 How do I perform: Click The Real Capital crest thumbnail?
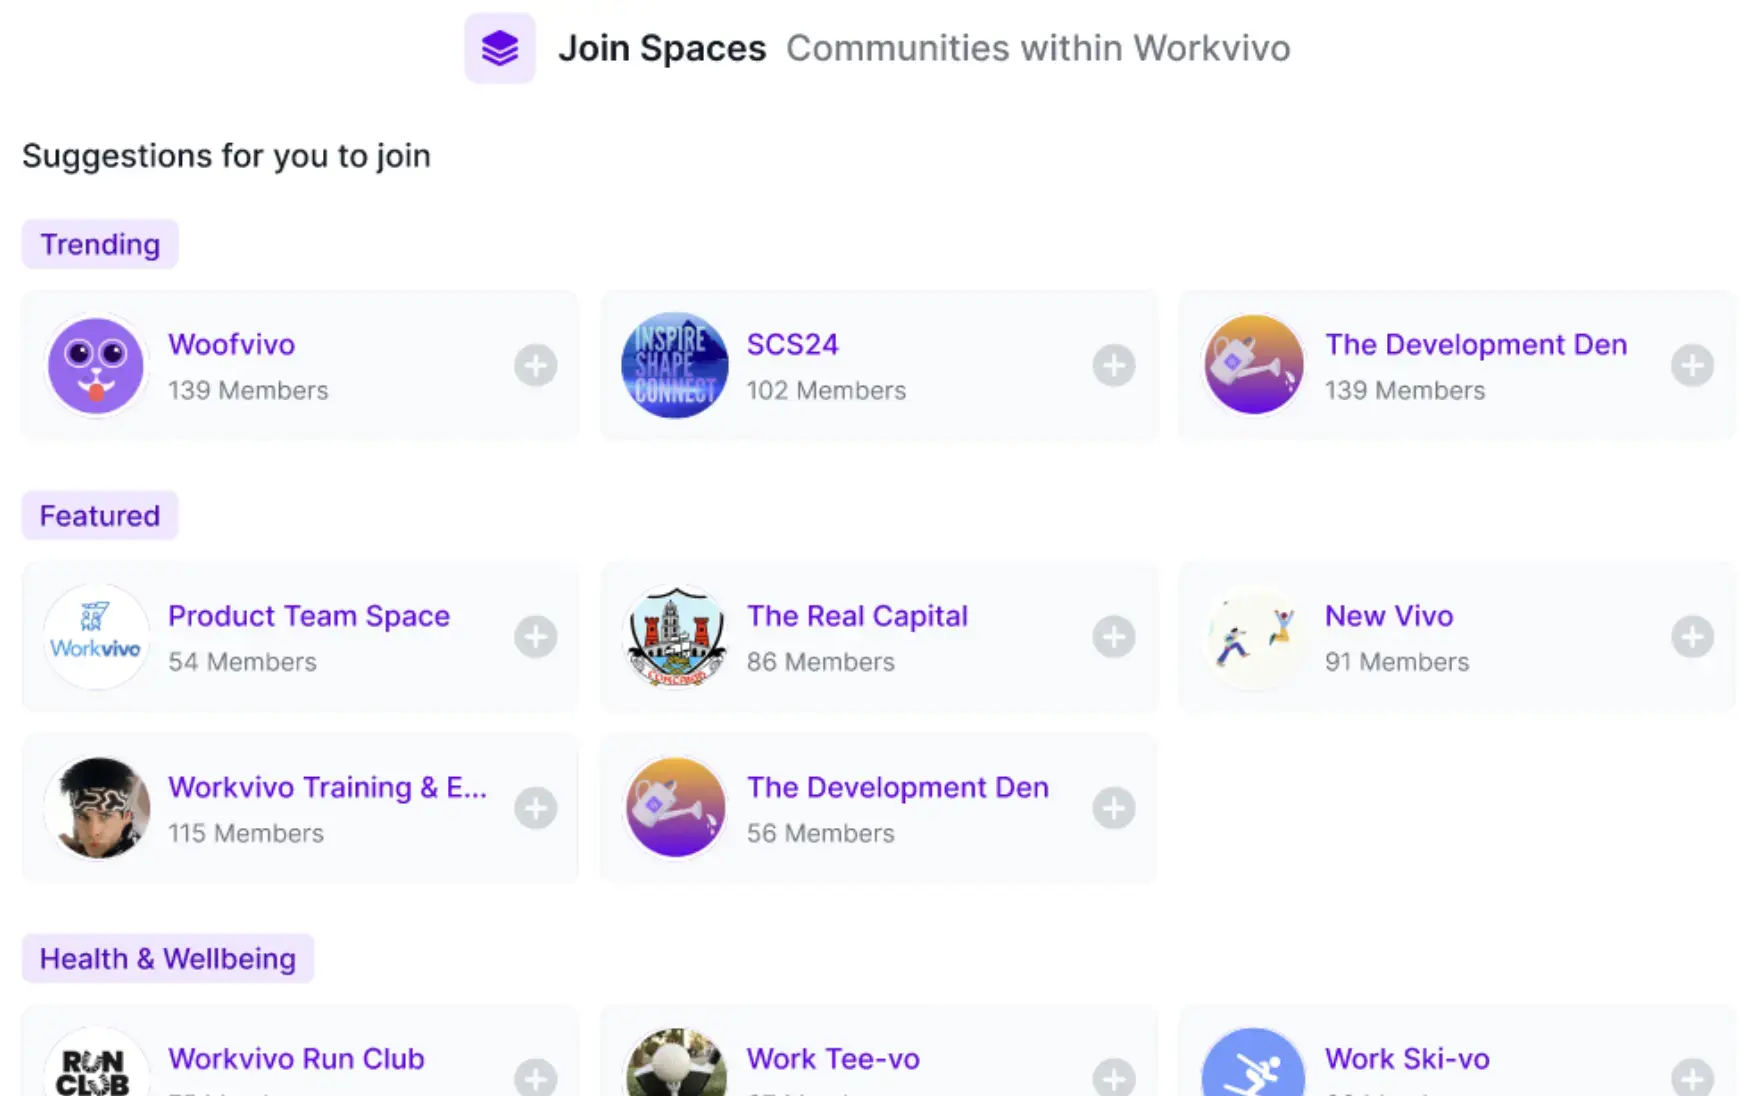pos(675,637)
